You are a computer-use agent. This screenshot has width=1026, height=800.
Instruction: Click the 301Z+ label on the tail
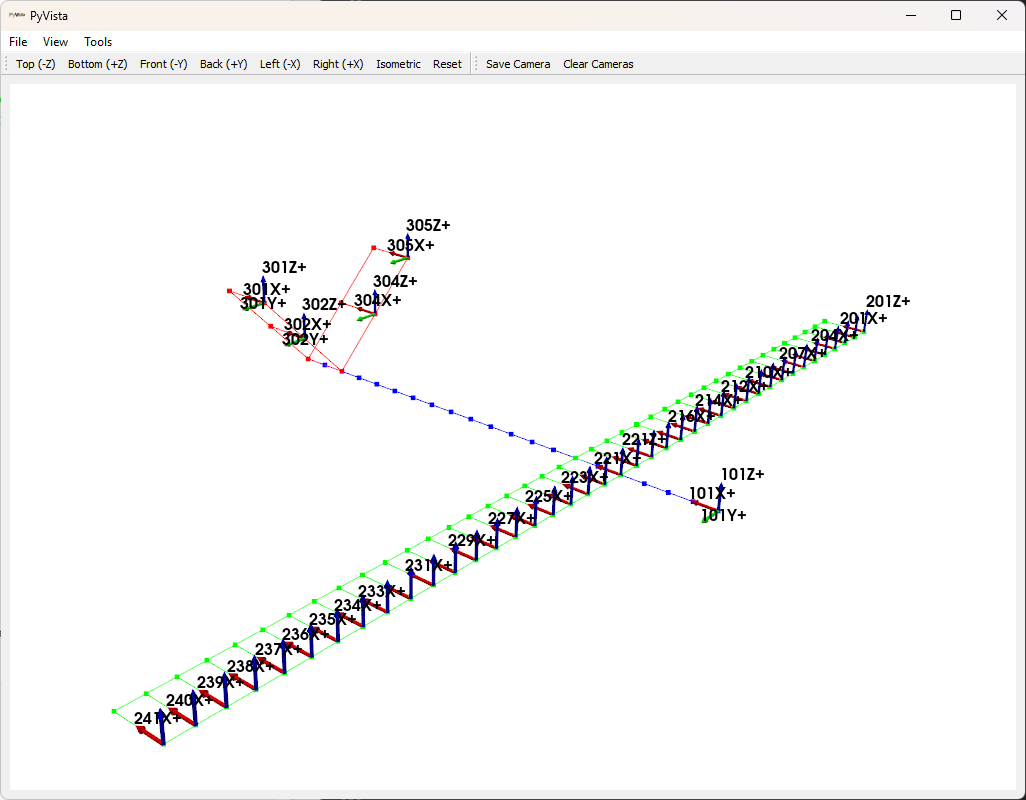pos(284,268)
